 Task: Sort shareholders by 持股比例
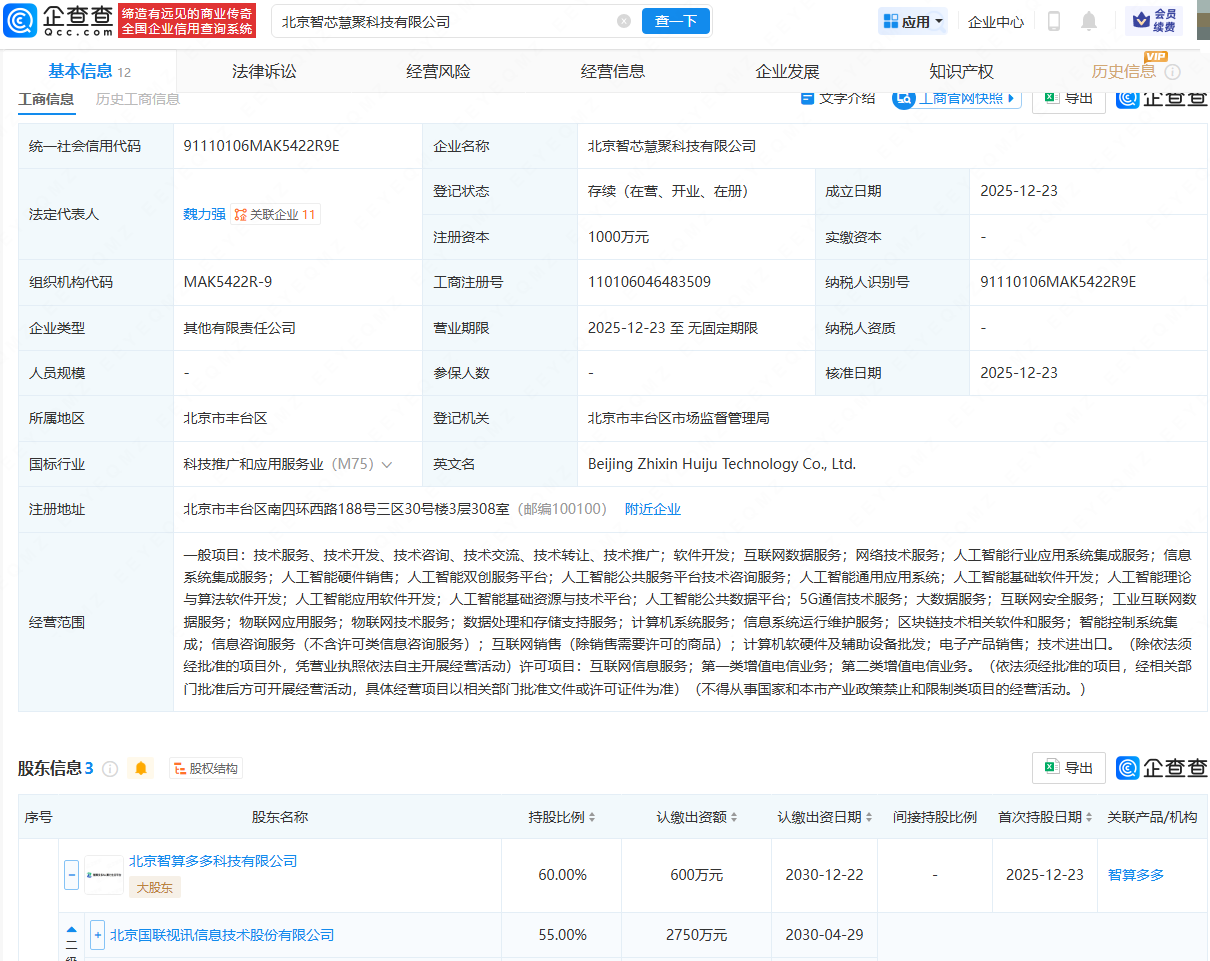point(562,817)
